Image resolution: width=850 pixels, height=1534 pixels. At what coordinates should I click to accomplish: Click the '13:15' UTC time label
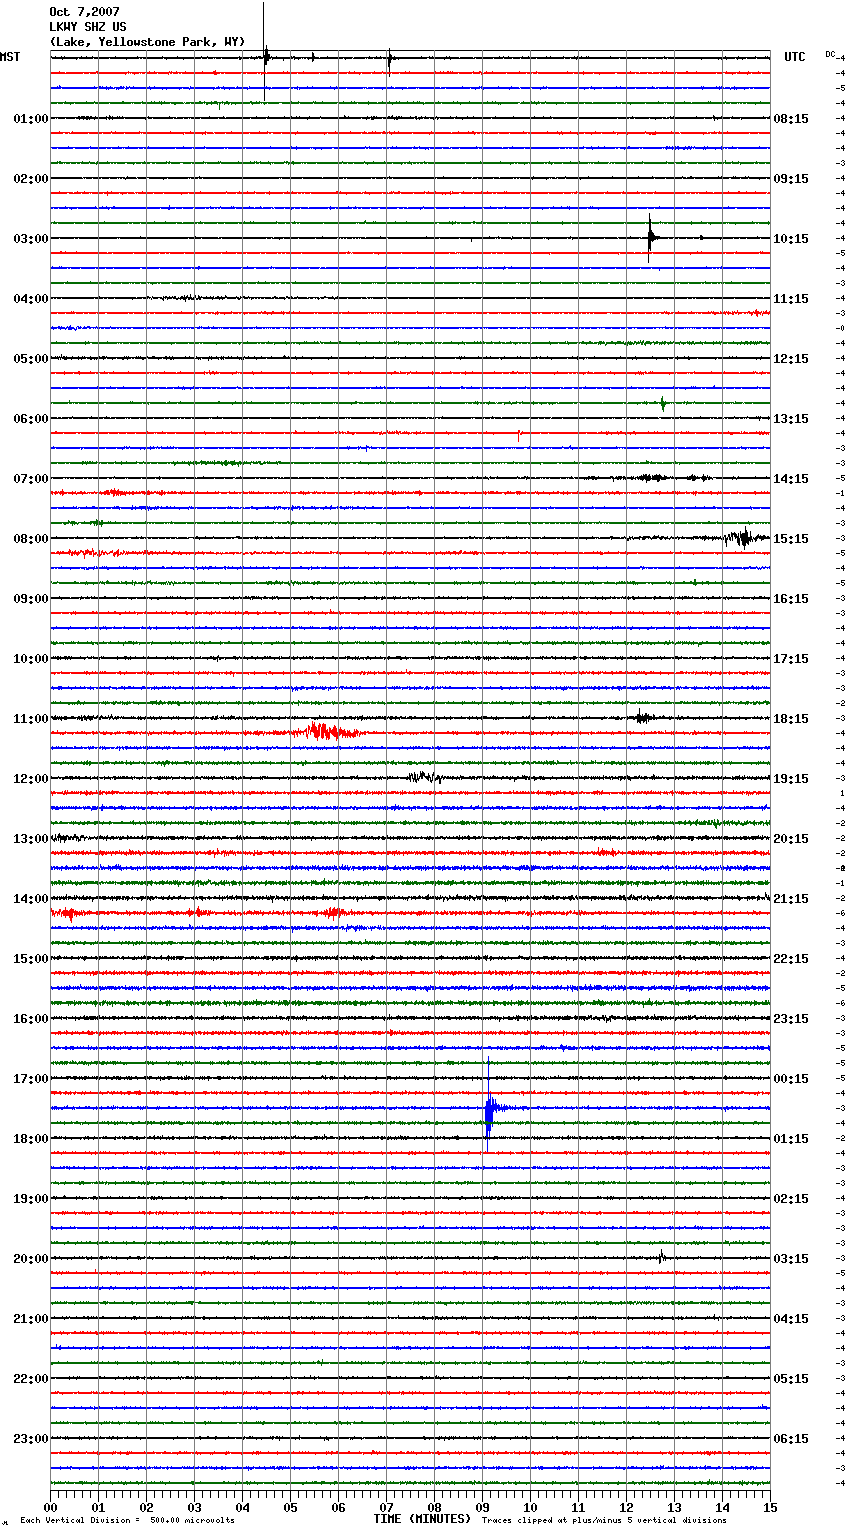(791, 419)
